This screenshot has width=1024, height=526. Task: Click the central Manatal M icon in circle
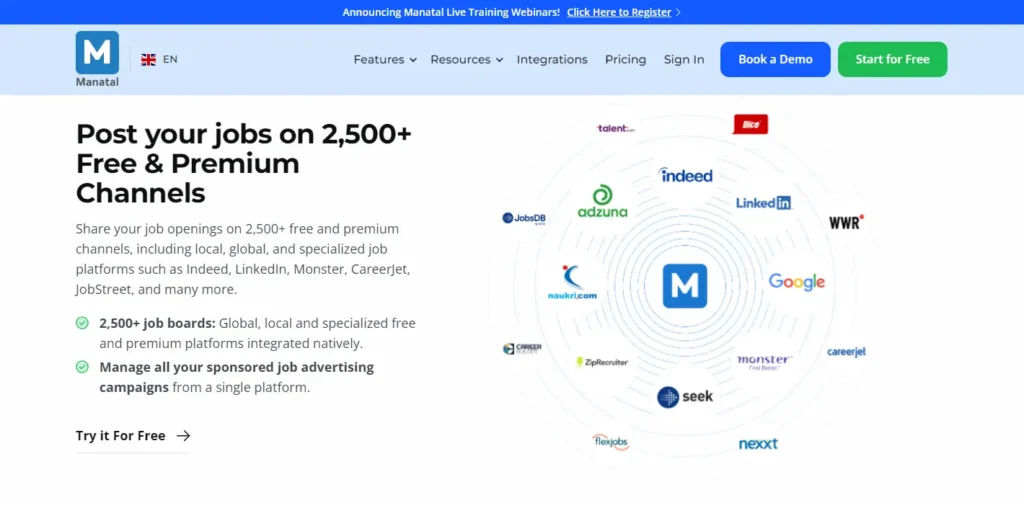(x=684, y=286)
